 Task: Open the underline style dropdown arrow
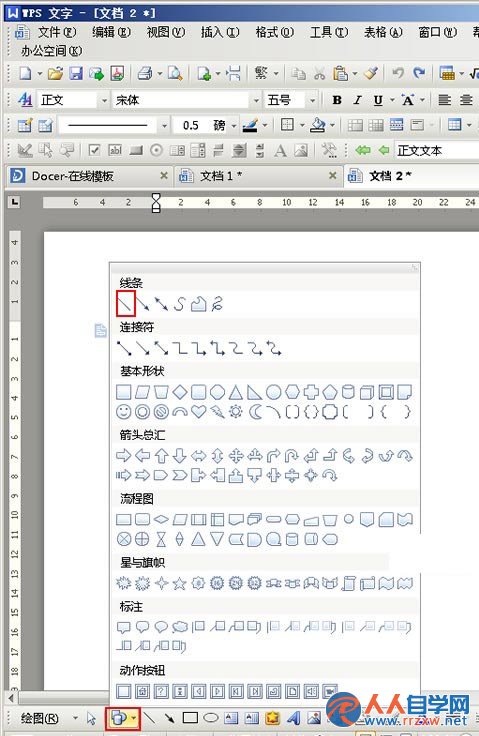(392, 100)
